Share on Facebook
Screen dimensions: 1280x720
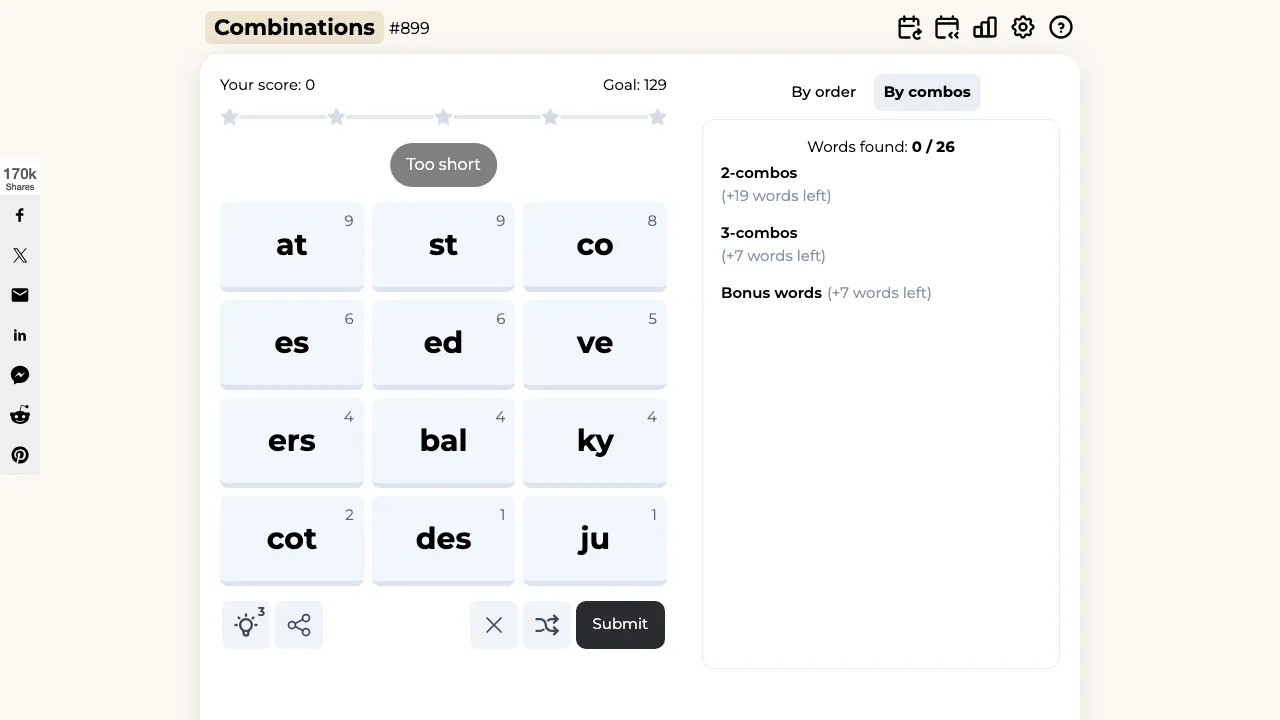pyautogui.click(x=20, y=215)
